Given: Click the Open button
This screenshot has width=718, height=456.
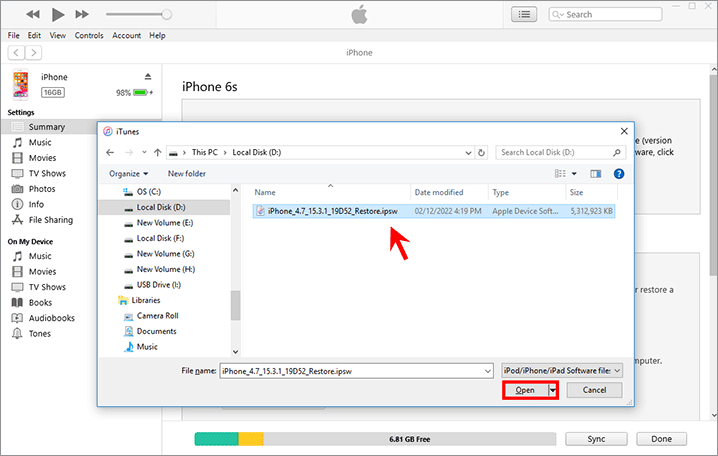Looking at the screenshot, I should click(525, 391).
